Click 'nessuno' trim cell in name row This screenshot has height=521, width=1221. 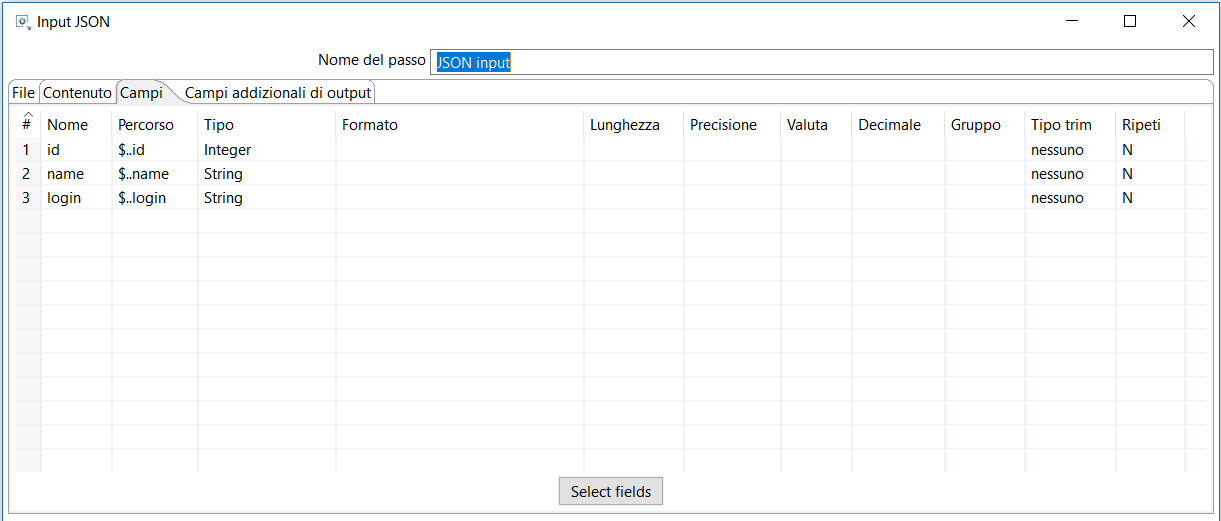point(1070,174)
